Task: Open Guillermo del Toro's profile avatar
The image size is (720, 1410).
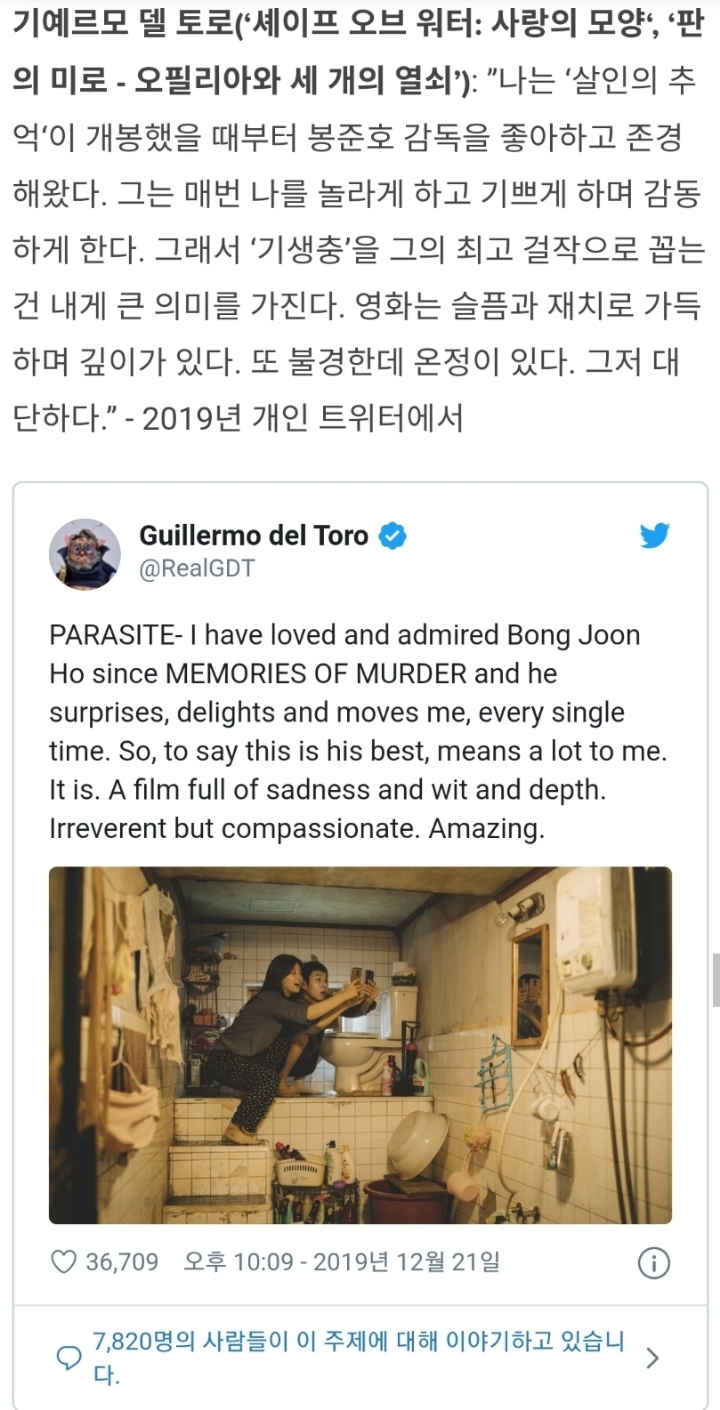Action: point(85,553)
